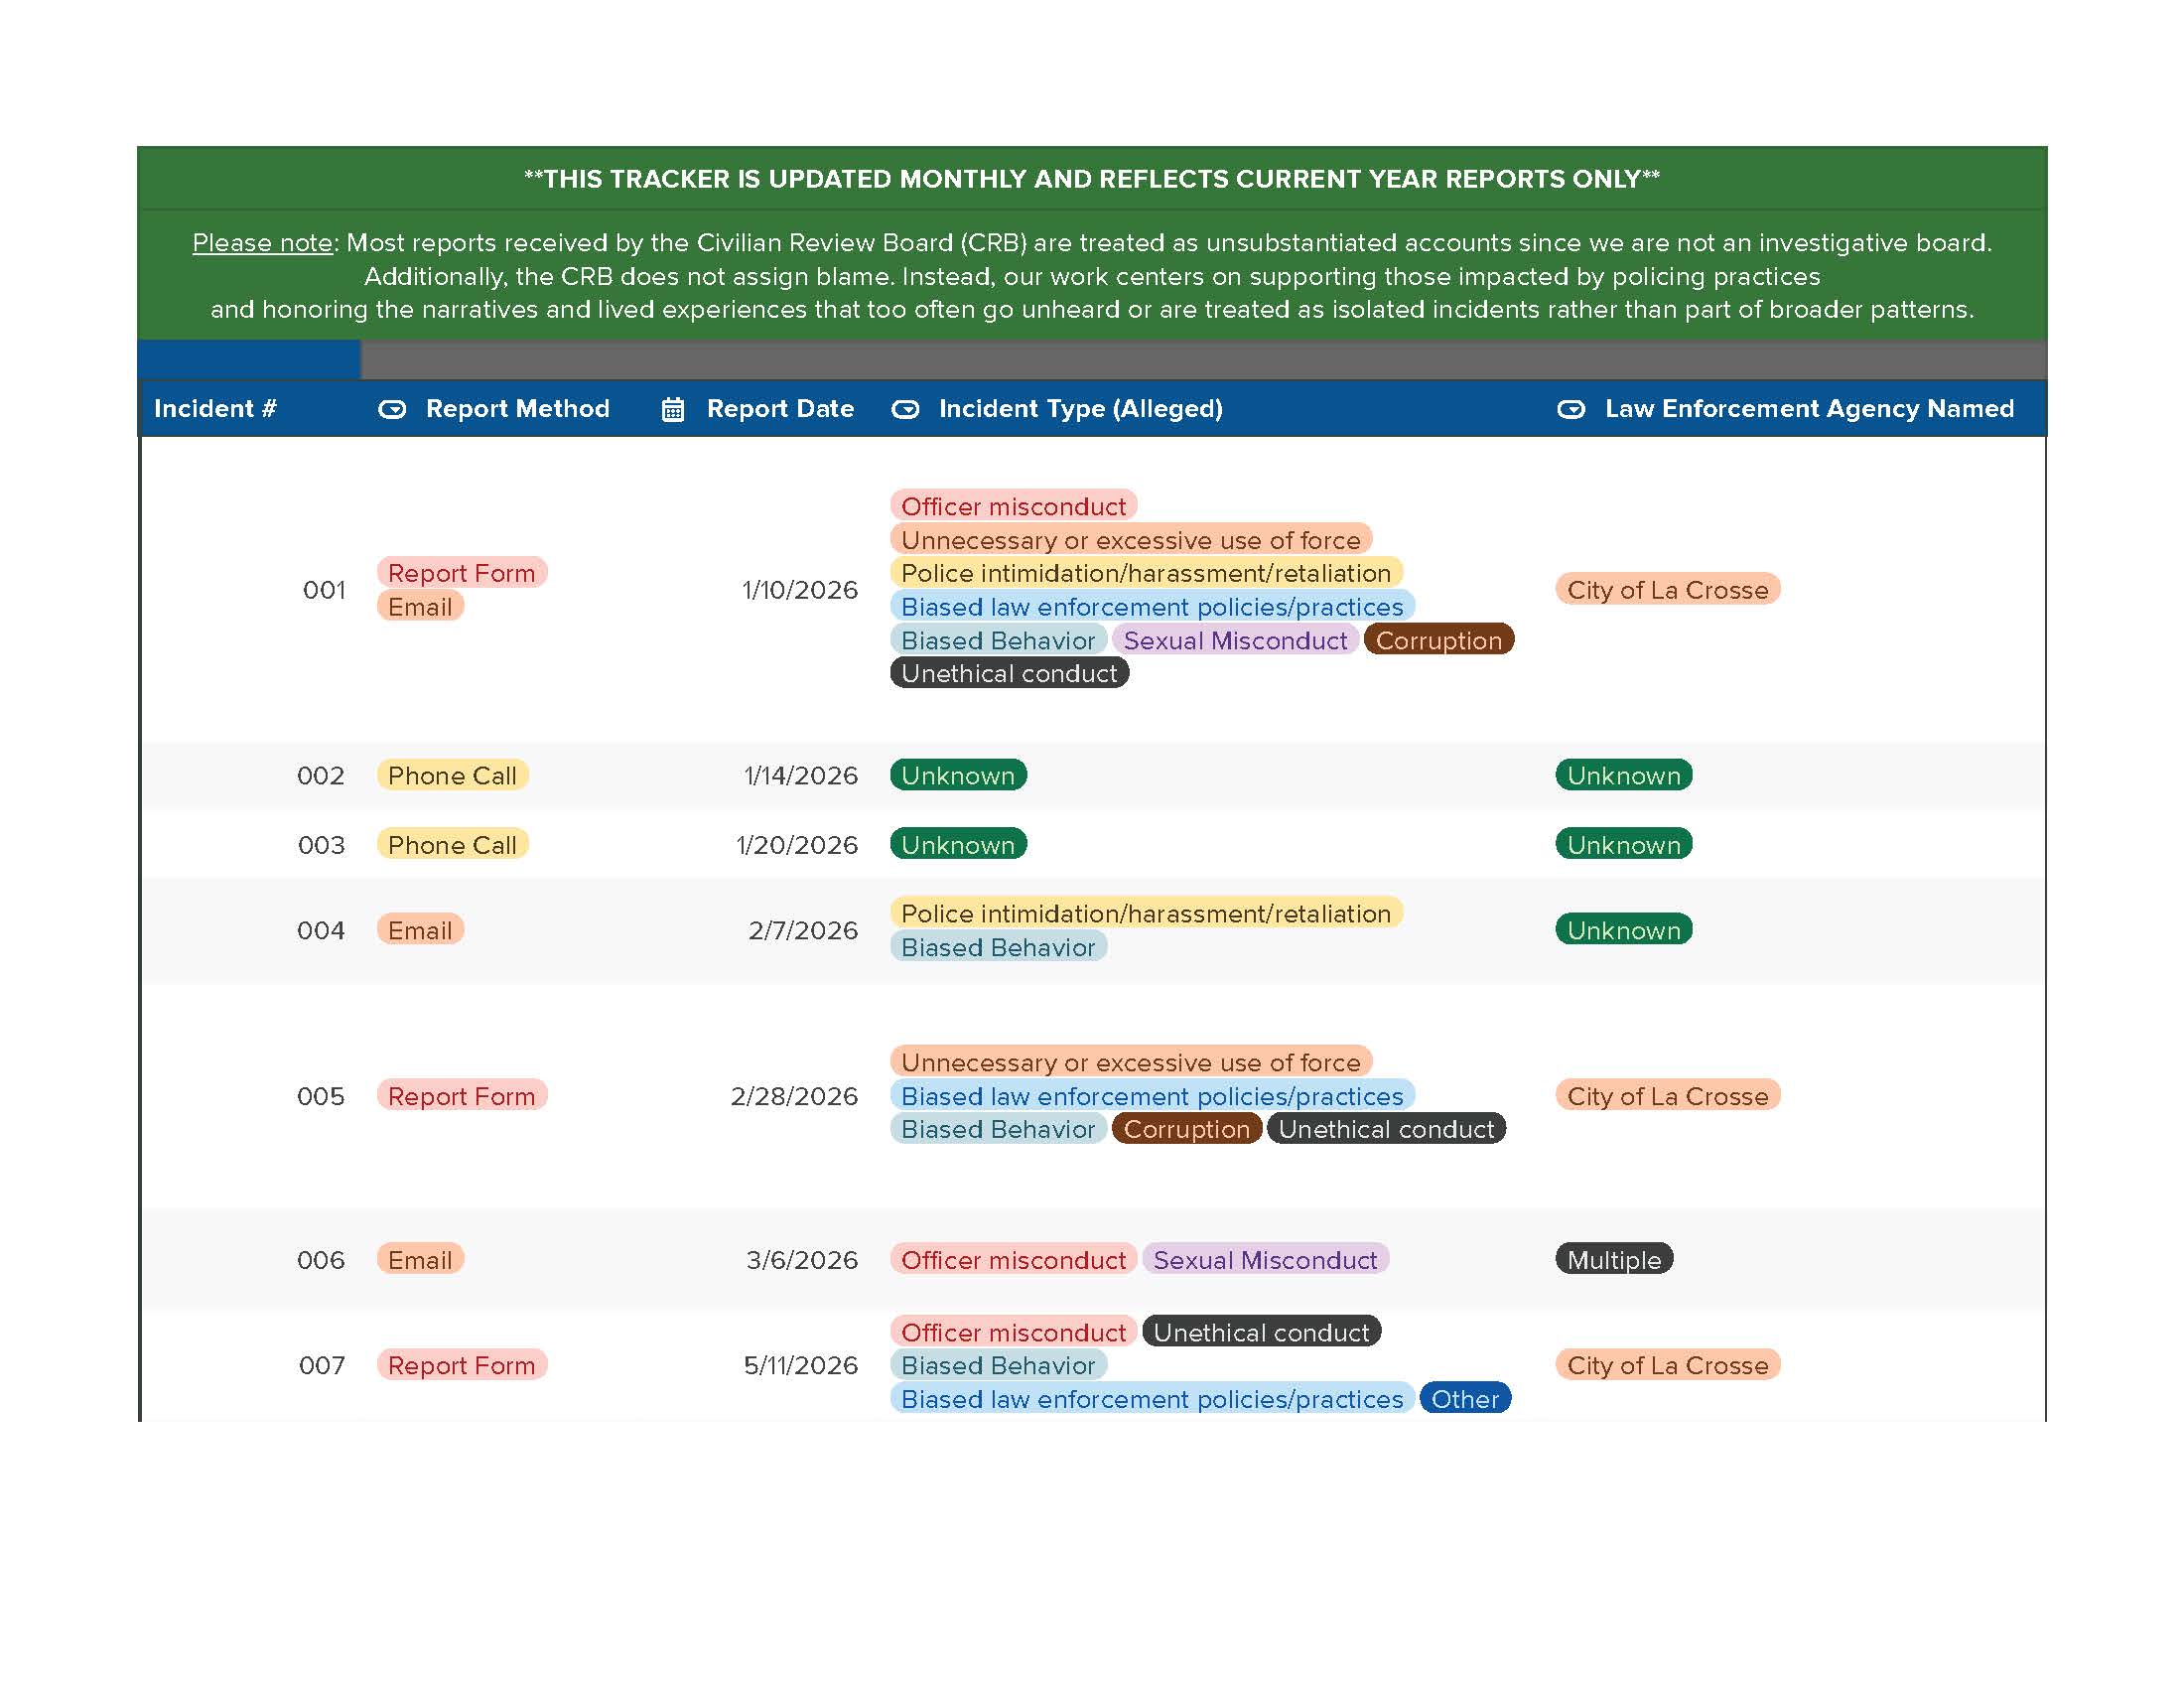Click the dropdown icon beside Report Method
This screenshot has width=2184, height=1688.
coord(392,409)
